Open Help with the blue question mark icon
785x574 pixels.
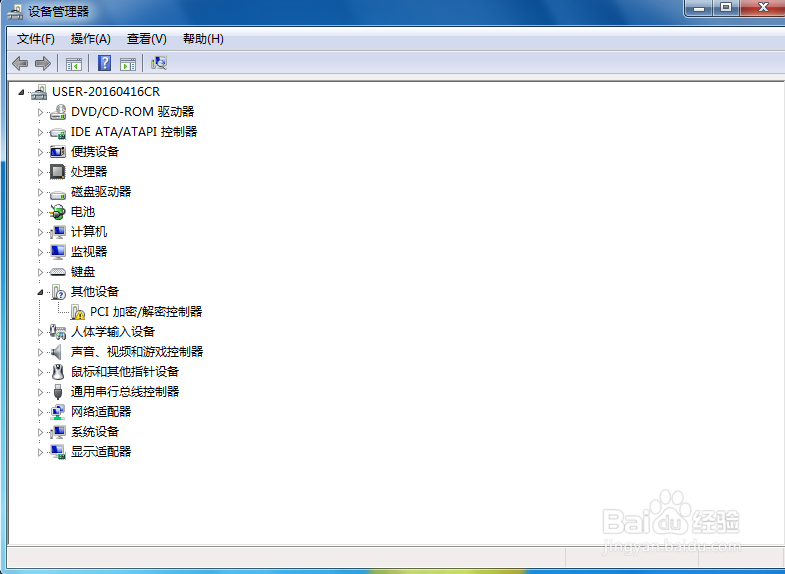click(104, 63)
